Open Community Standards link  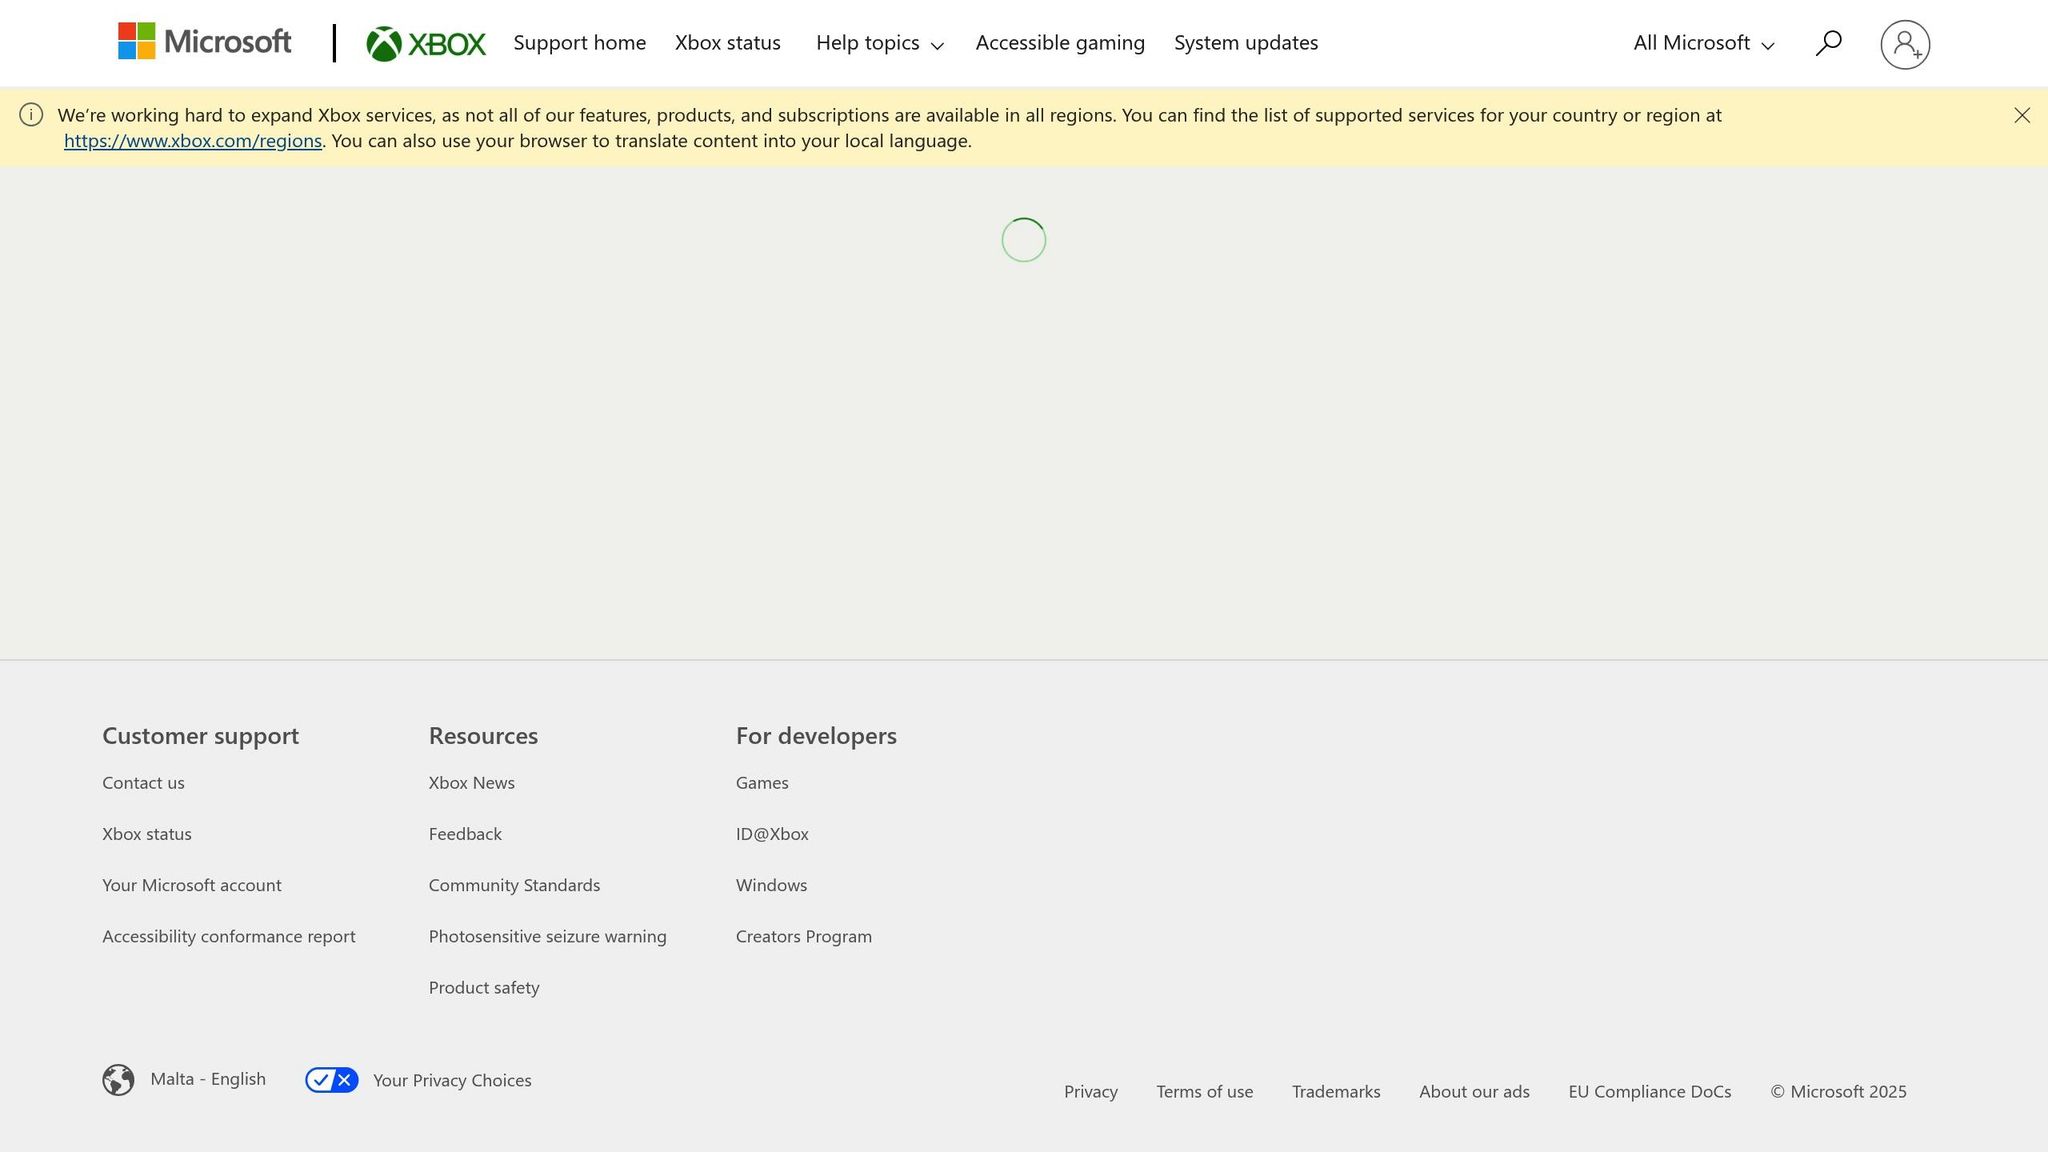[x=514, y=885]
